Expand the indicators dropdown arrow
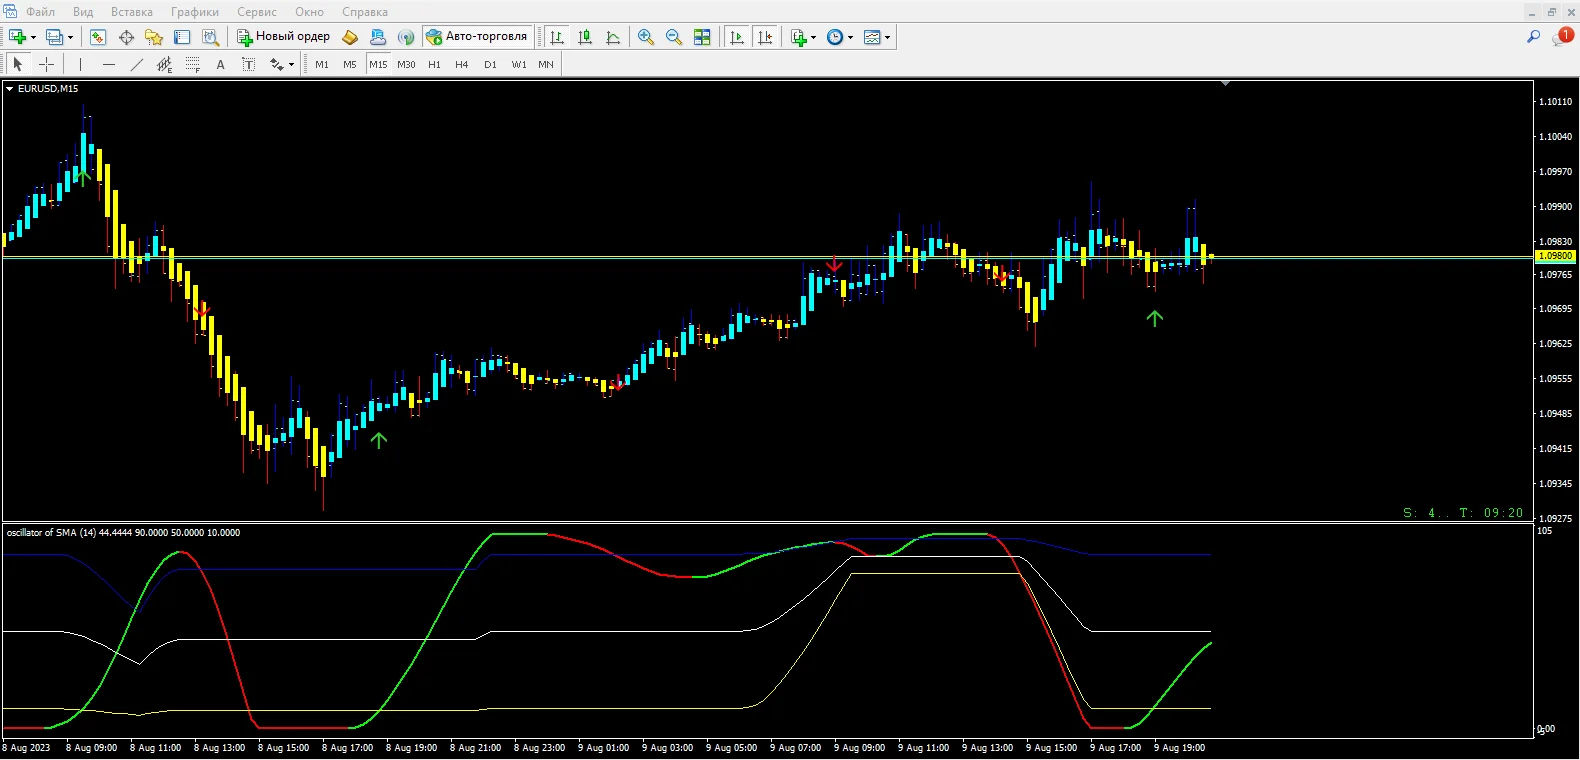The height and width of the screenshot is (760, 1580). 813,37
